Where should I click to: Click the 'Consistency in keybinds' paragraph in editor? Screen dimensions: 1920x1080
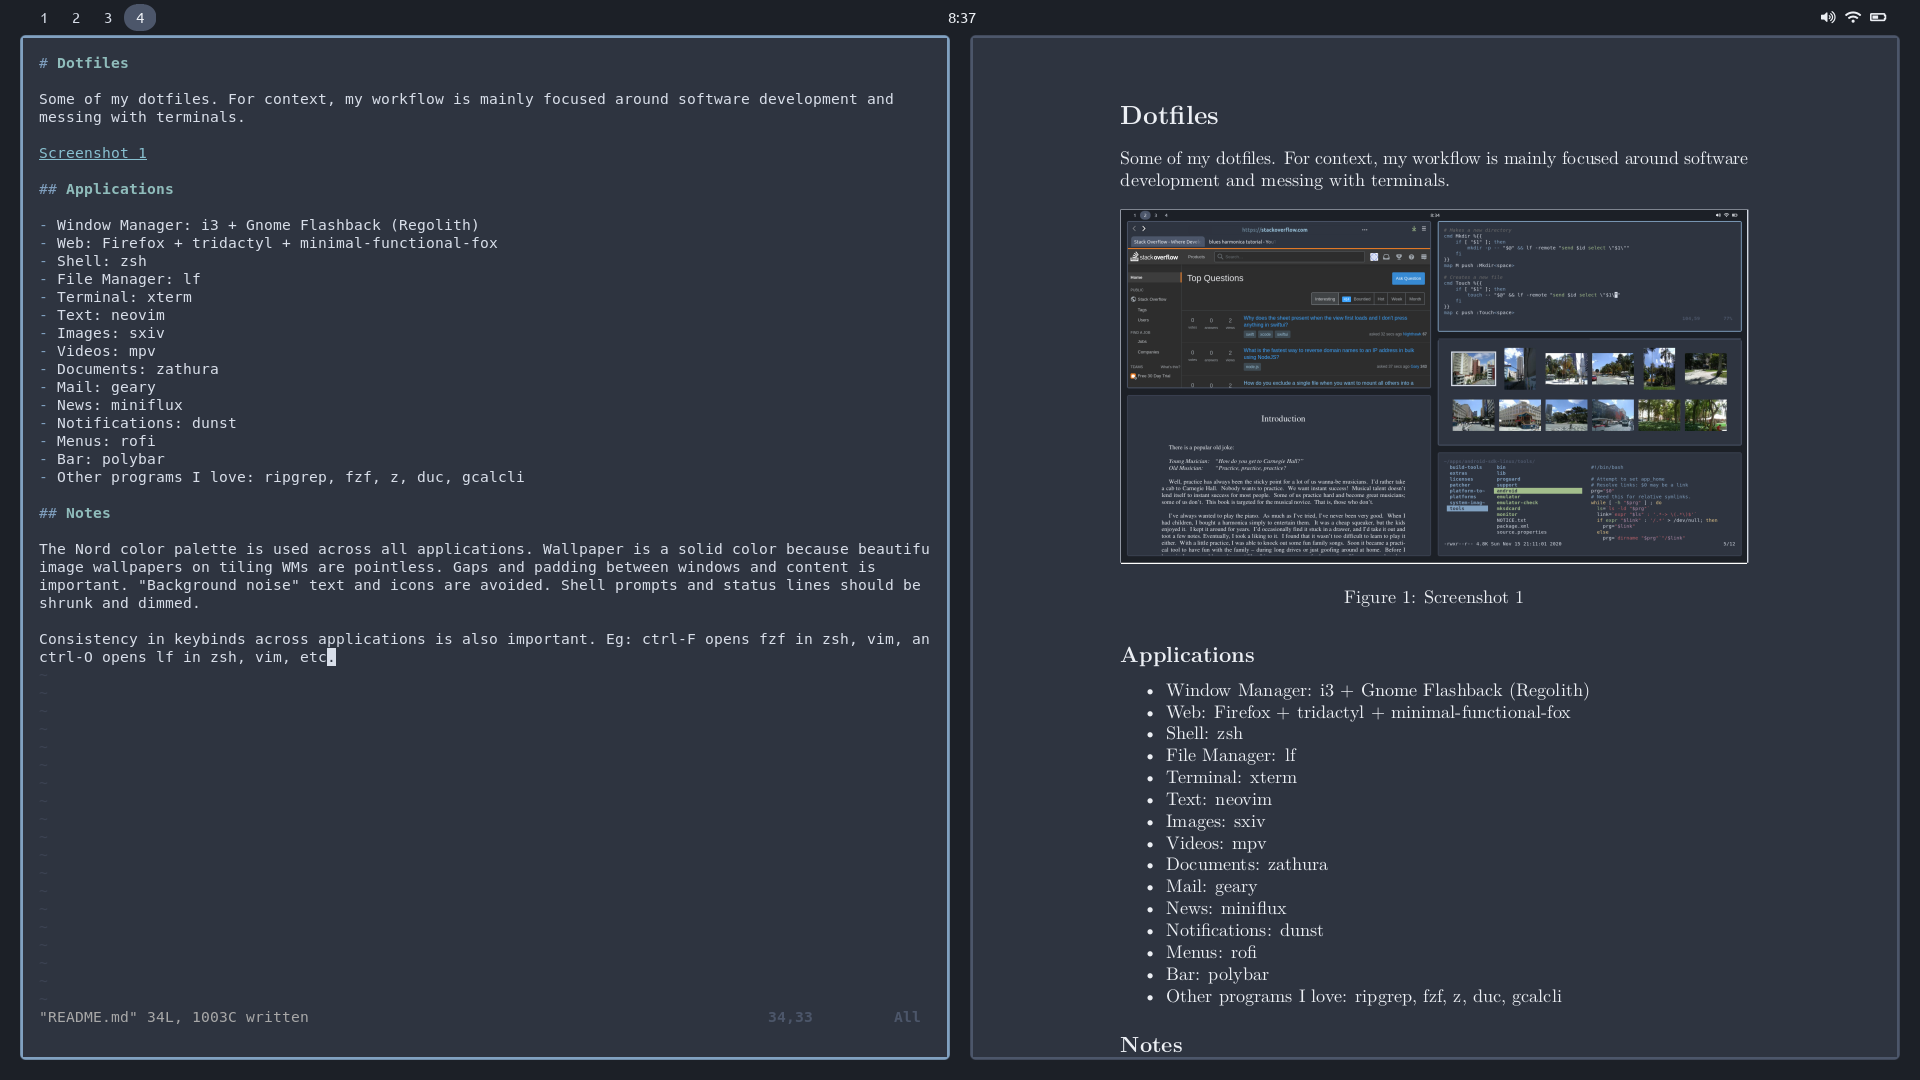click(484, 648)
